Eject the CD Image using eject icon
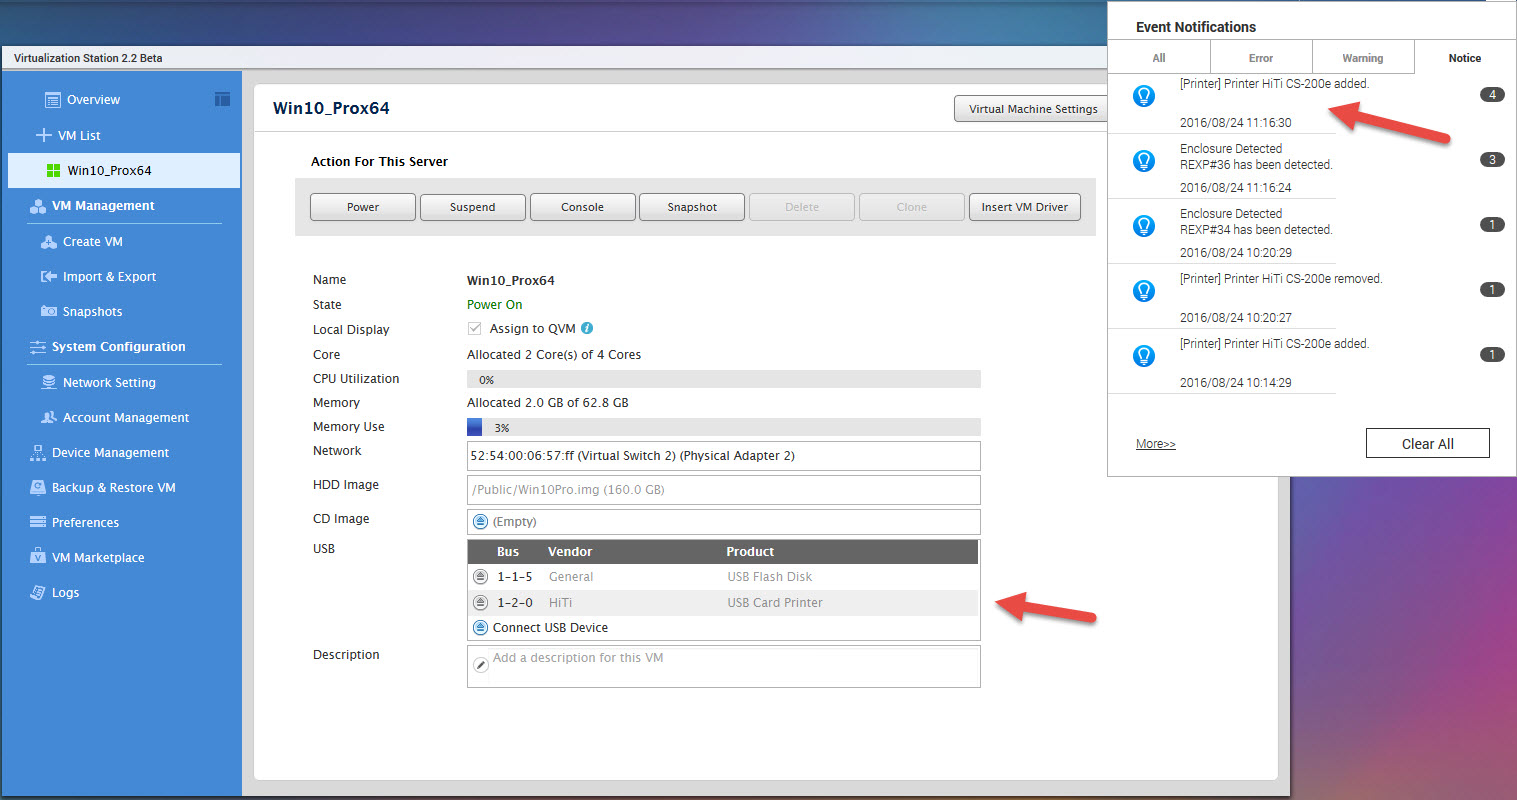Viewport: 1517px width, 800px height. (480, 522)
